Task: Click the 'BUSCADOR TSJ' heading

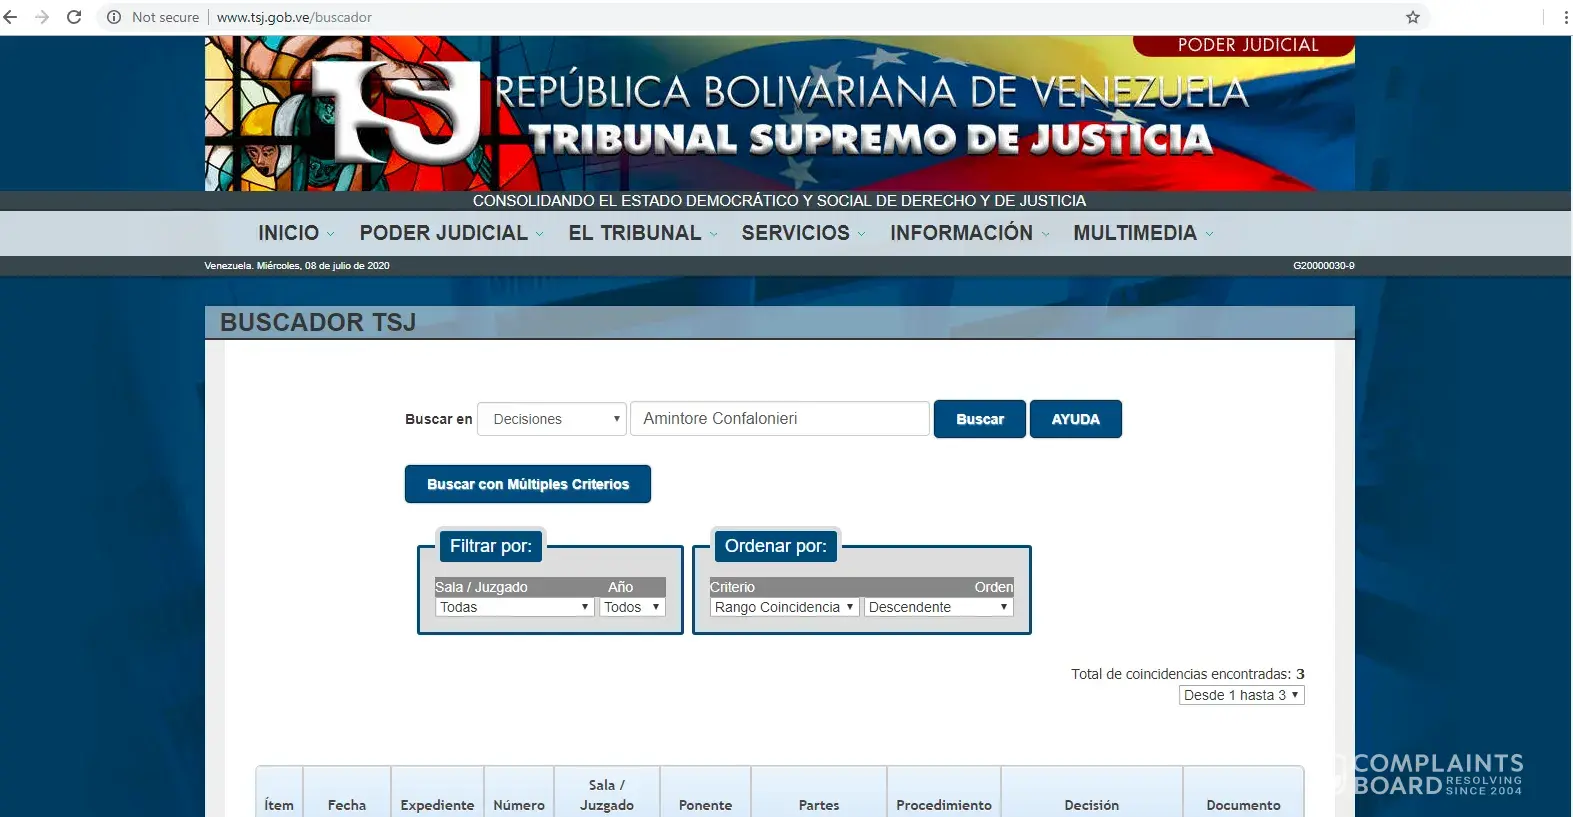Action: click(x=318, y=322)
